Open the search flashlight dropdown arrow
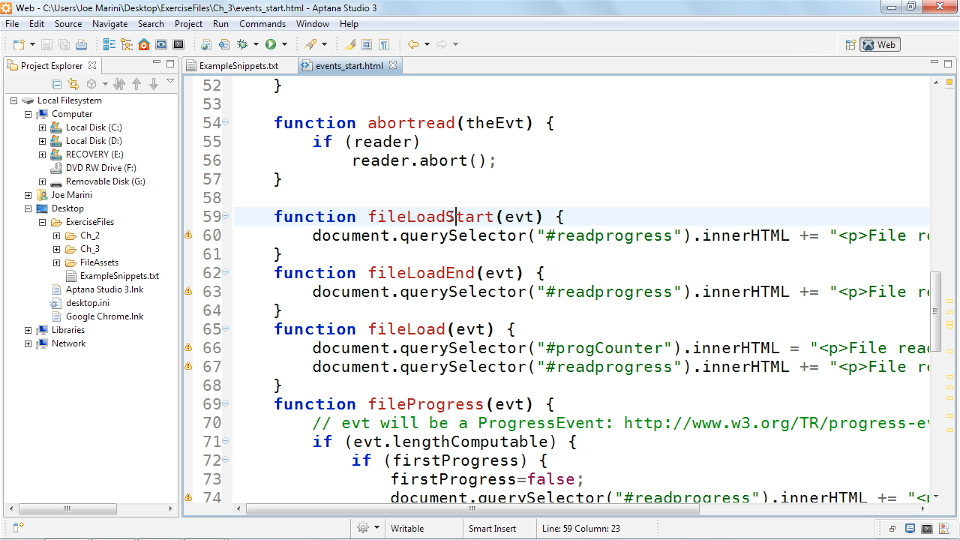The height and width of the screenshot is (540, 960). tap(324, 45)
